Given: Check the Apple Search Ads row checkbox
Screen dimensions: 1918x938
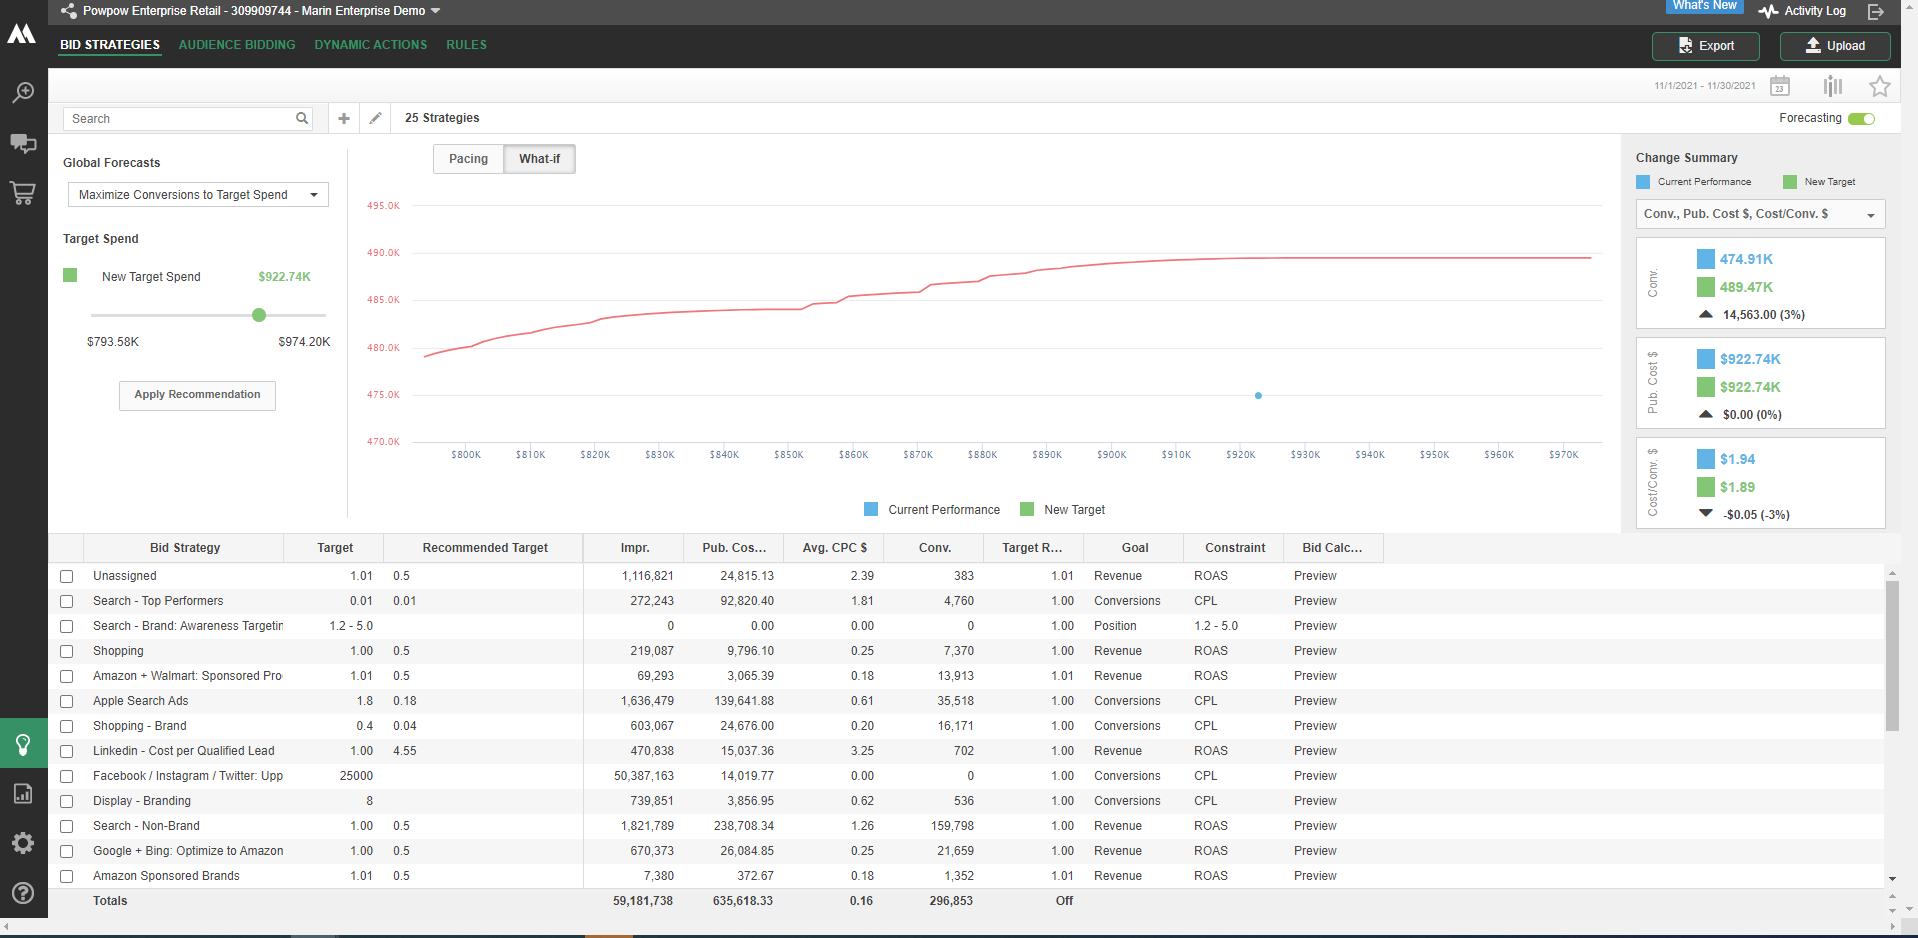Looking at the screenshot, I should pos(66,701).
